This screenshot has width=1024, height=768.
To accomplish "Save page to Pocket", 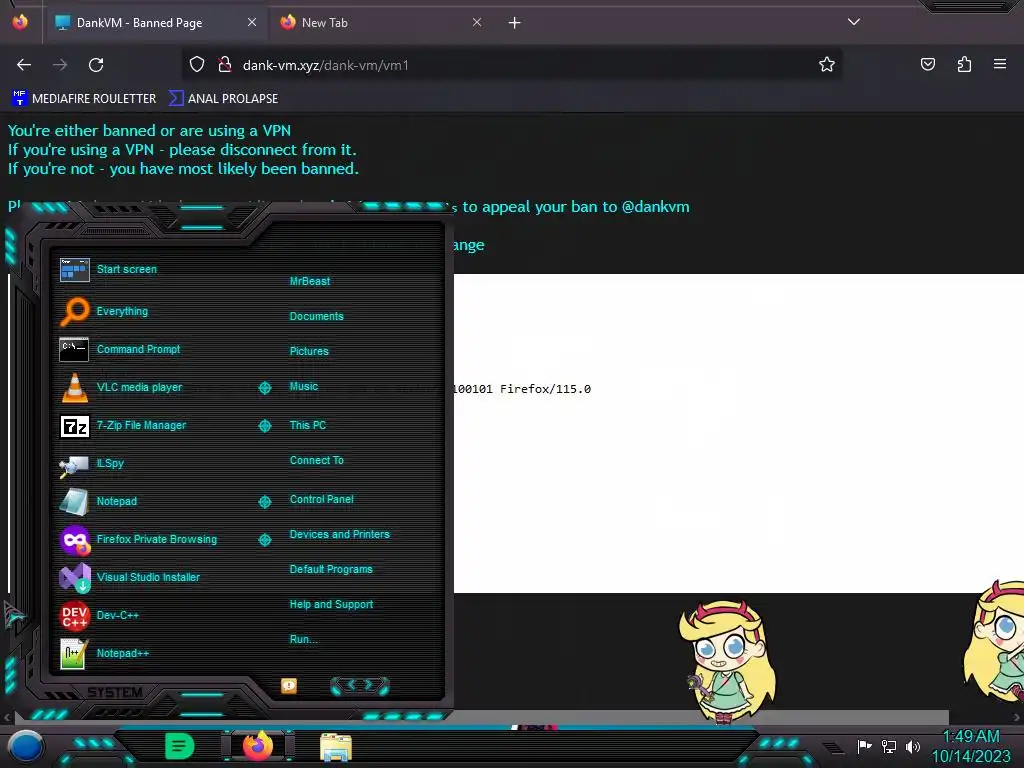I will pyautogui.click(x=927, y=64).
